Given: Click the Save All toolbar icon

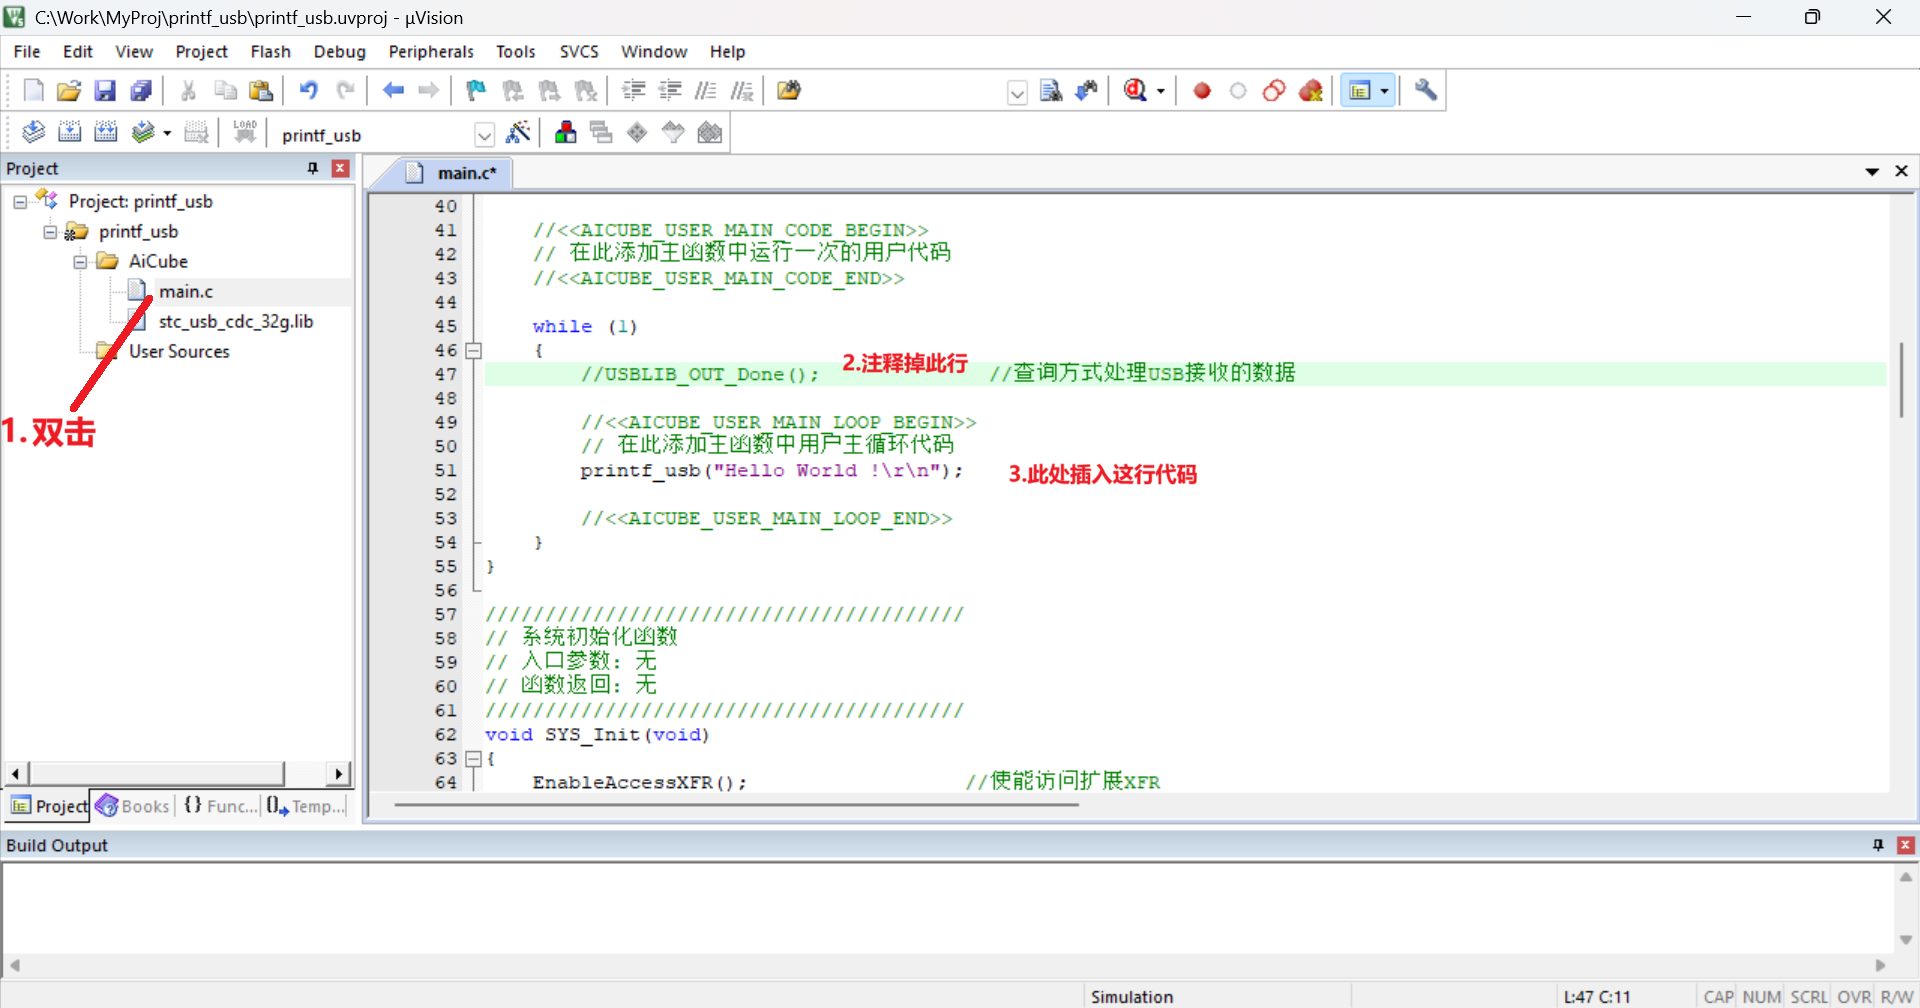Looking at the screenshot, I should [141, 91].
